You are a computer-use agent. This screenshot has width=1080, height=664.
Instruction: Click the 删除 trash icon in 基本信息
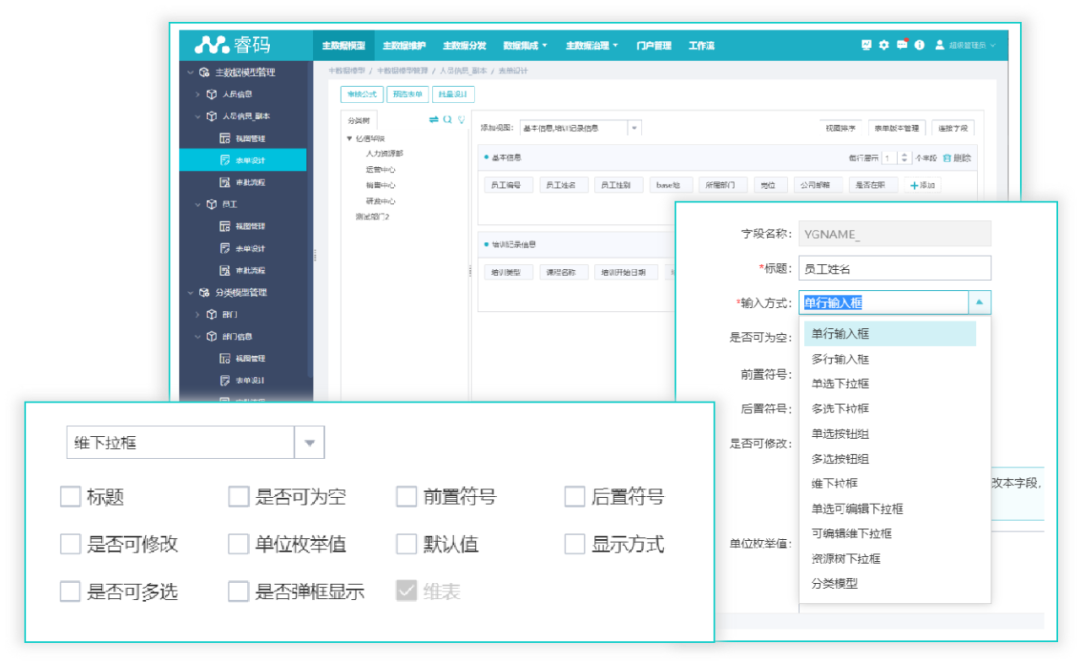tap(947, 158)
